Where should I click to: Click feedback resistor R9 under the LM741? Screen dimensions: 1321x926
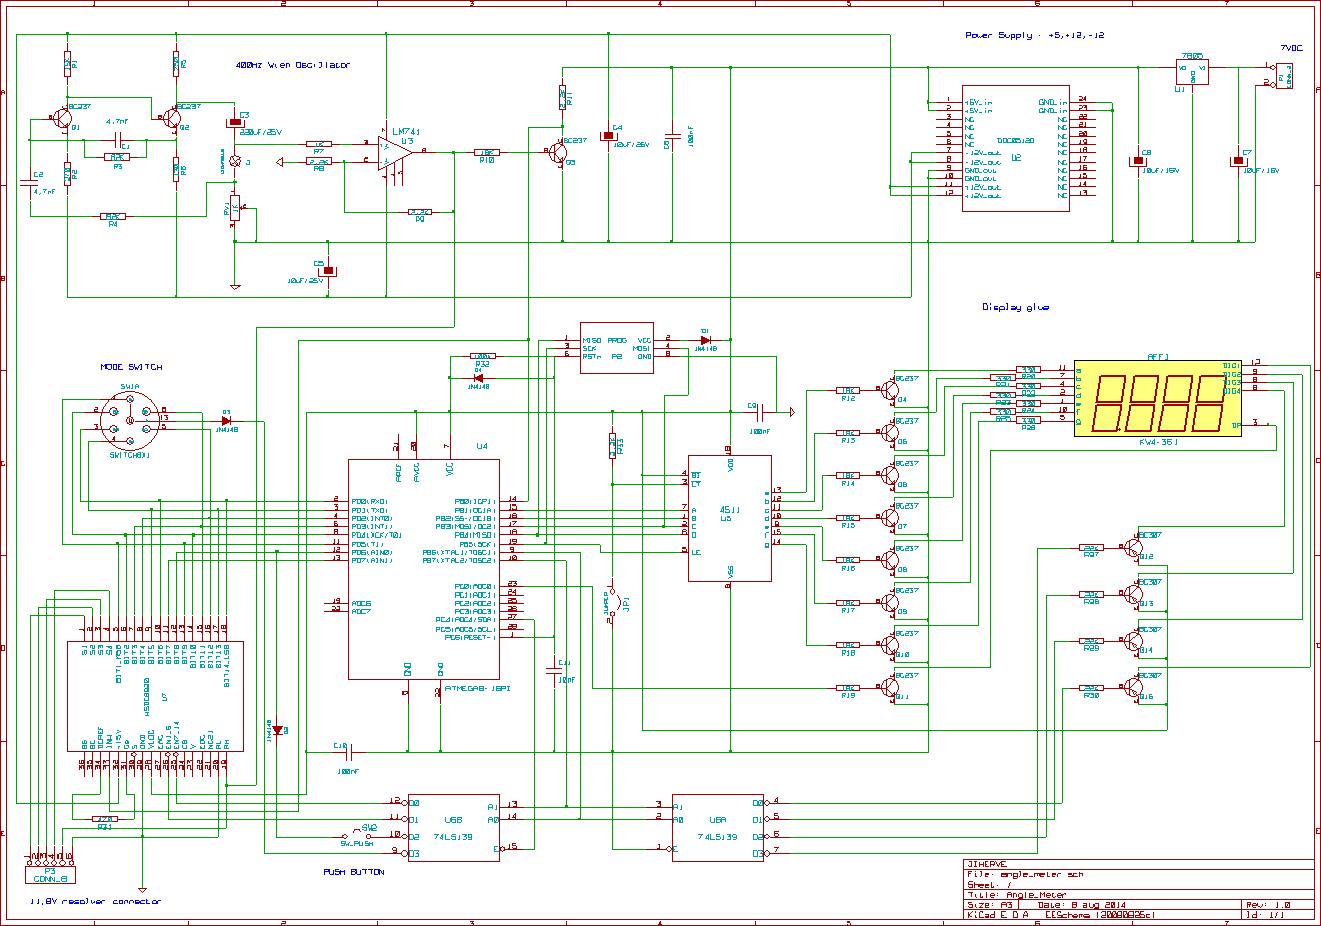pos(419,214)
